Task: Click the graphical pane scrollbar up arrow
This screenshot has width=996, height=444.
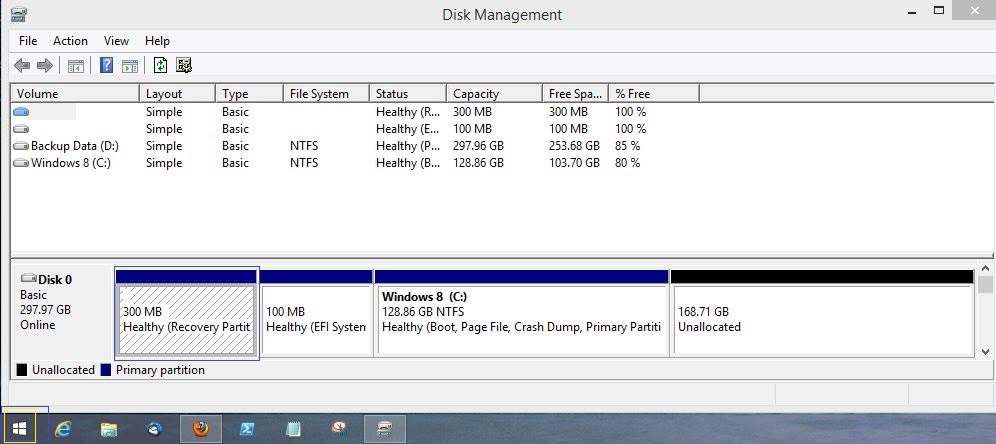Action: [985, 269]
